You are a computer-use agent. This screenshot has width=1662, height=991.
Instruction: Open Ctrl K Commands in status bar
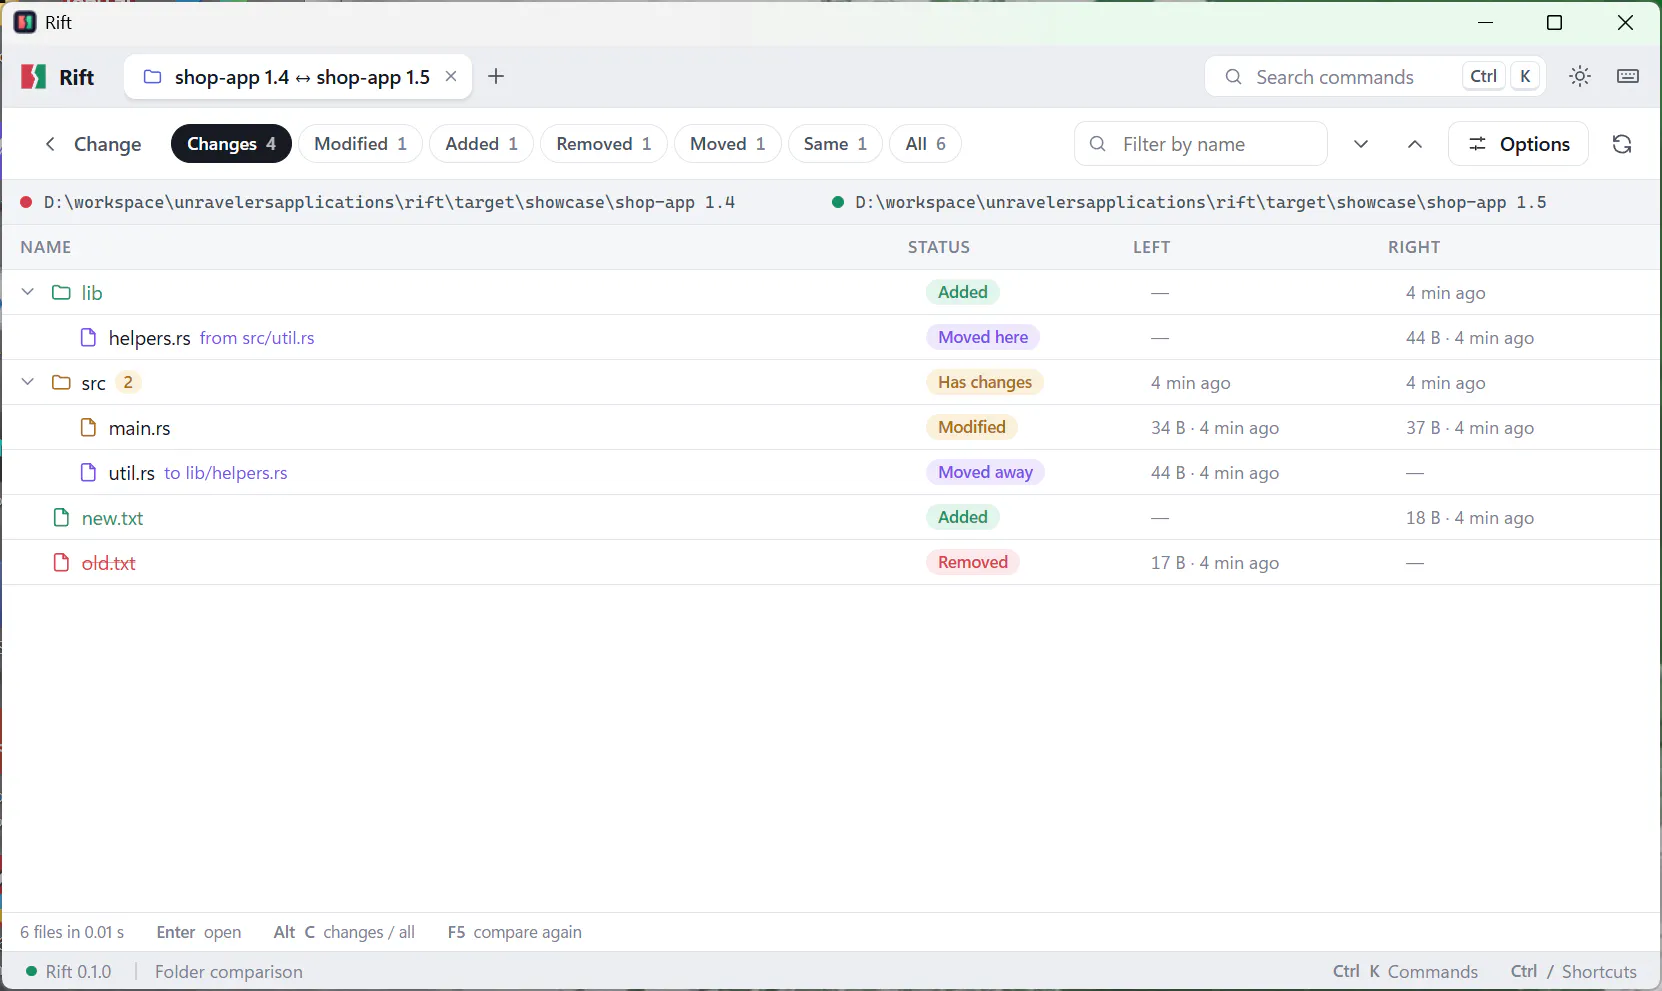[x=1405, y=972]
